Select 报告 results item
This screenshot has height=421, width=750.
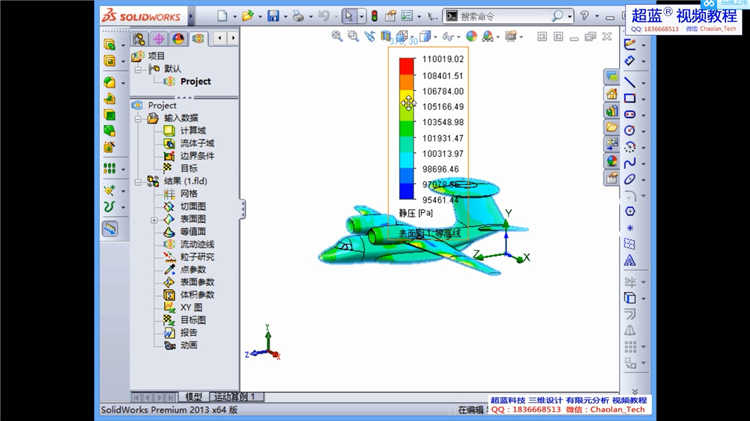tap(189, 332)
